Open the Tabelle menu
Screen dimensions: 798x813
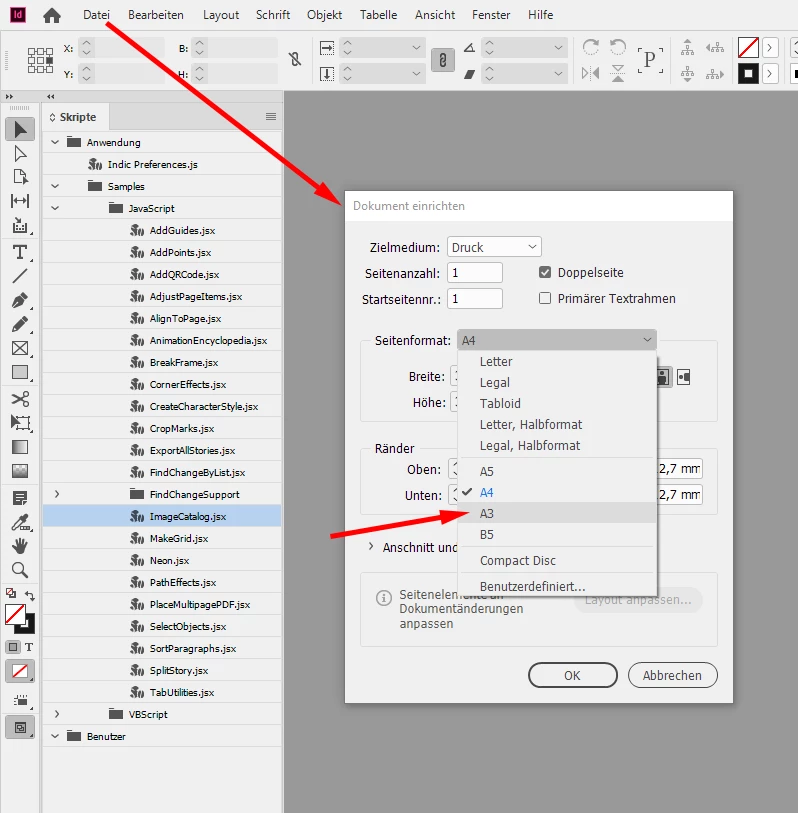[379, 15]
